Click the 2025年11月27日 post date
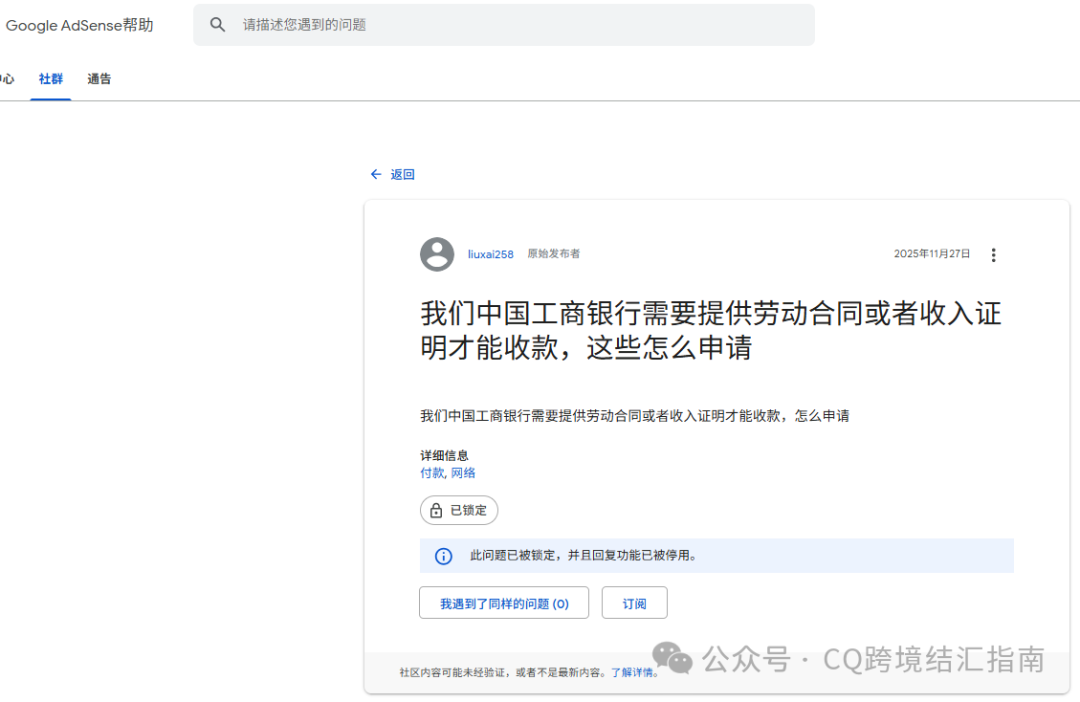 (x=933, y=254)
